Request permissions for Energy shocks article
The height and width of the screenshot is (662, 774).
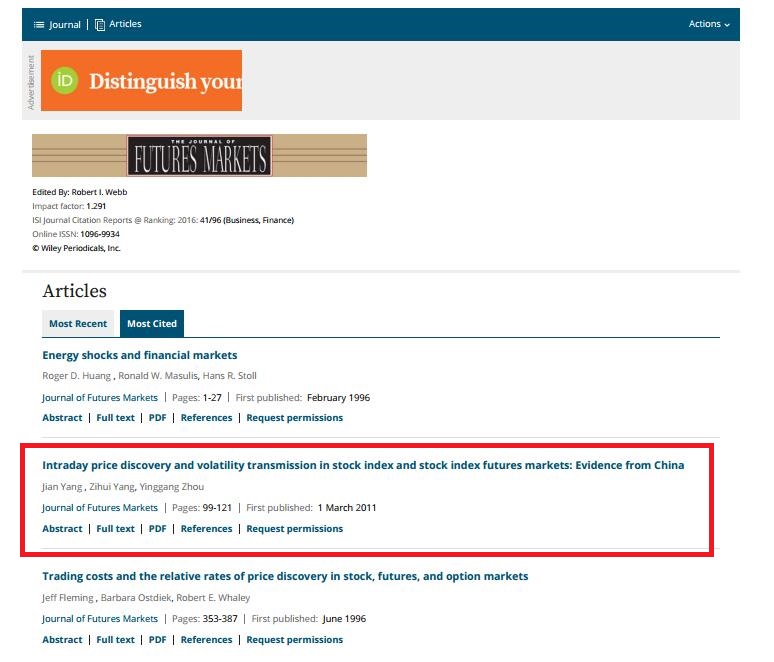pos(294,418)
